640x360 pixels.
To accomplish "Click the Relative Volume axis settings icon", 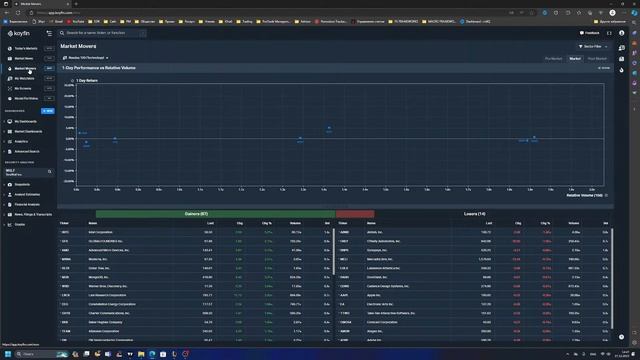I will click(606, 196).
